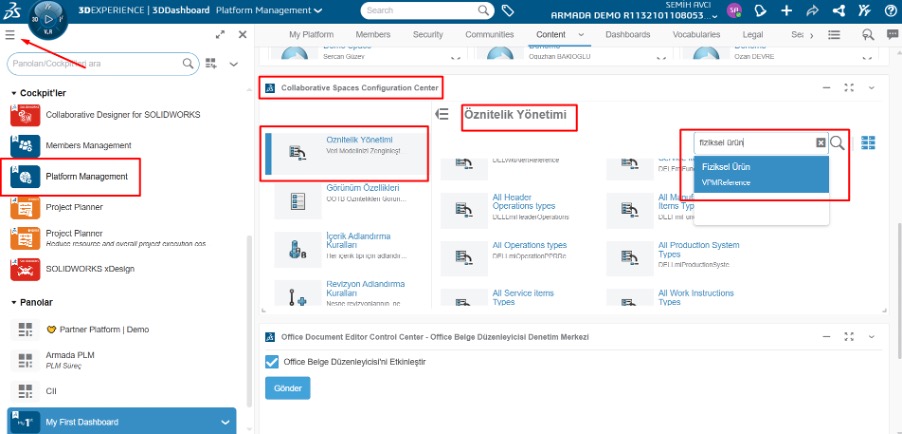Viewport: 902px width, 434px height.
Task: Maximize the Office Document Editor Control Center widget
Action: click(x=849, y=336)
